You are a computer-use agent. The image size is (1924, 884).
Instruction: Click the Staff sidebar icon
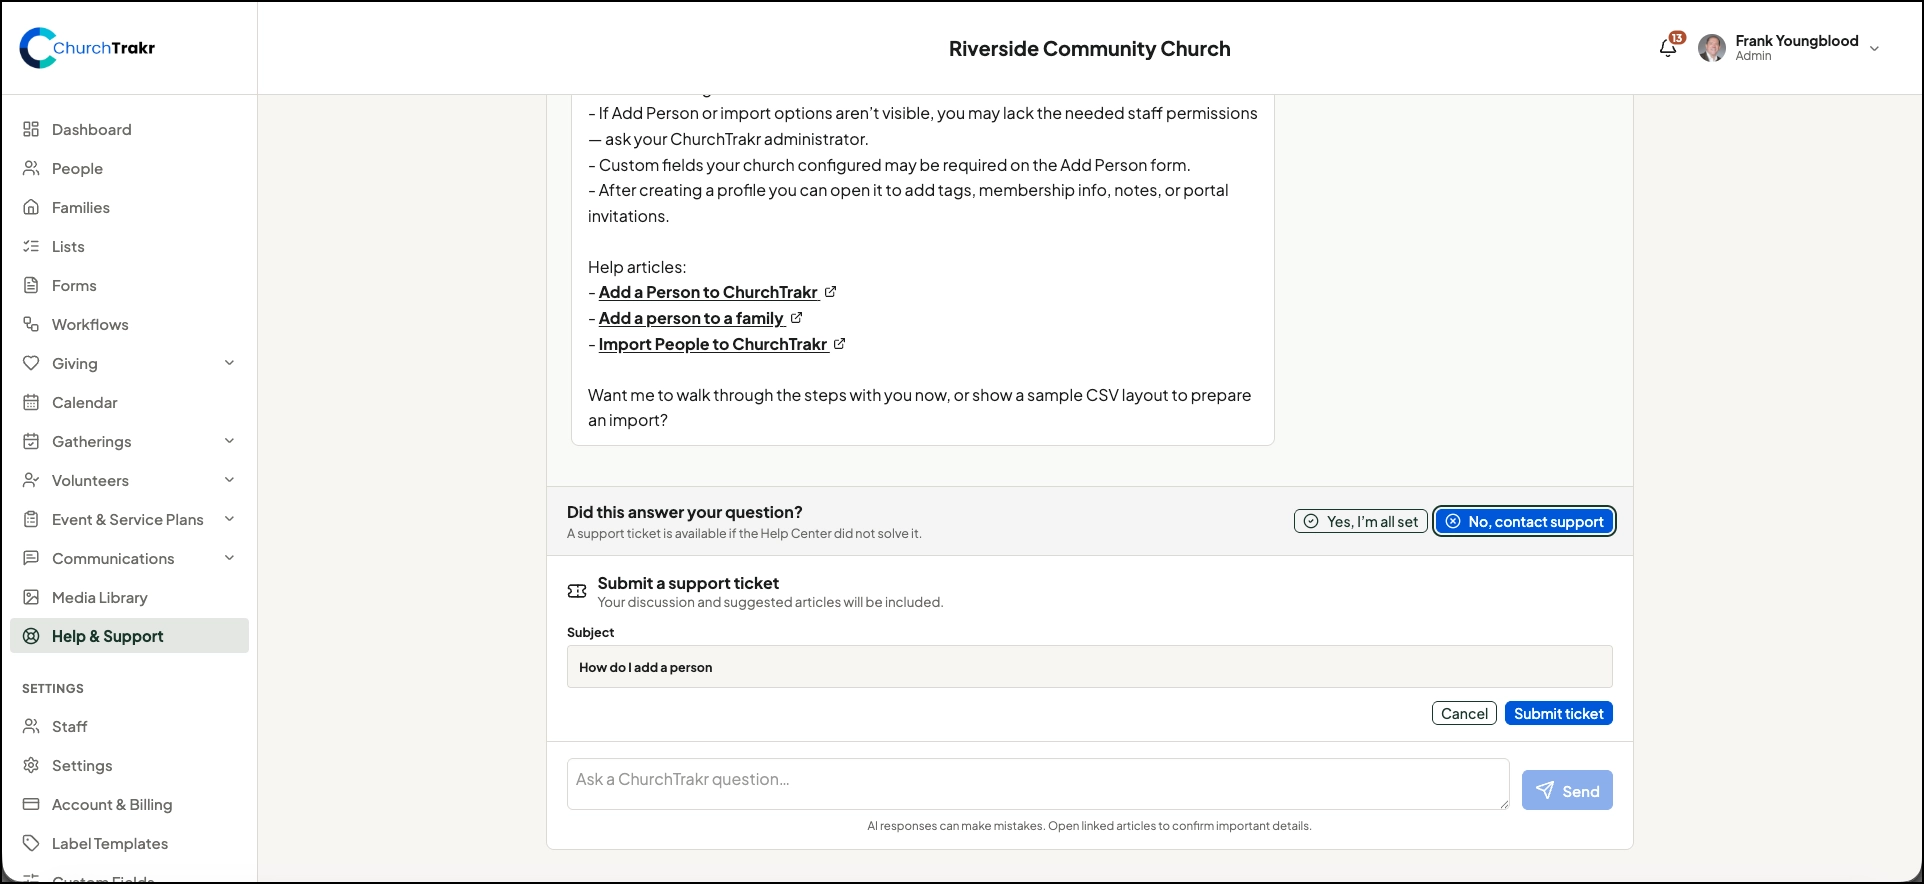(31, 726)
